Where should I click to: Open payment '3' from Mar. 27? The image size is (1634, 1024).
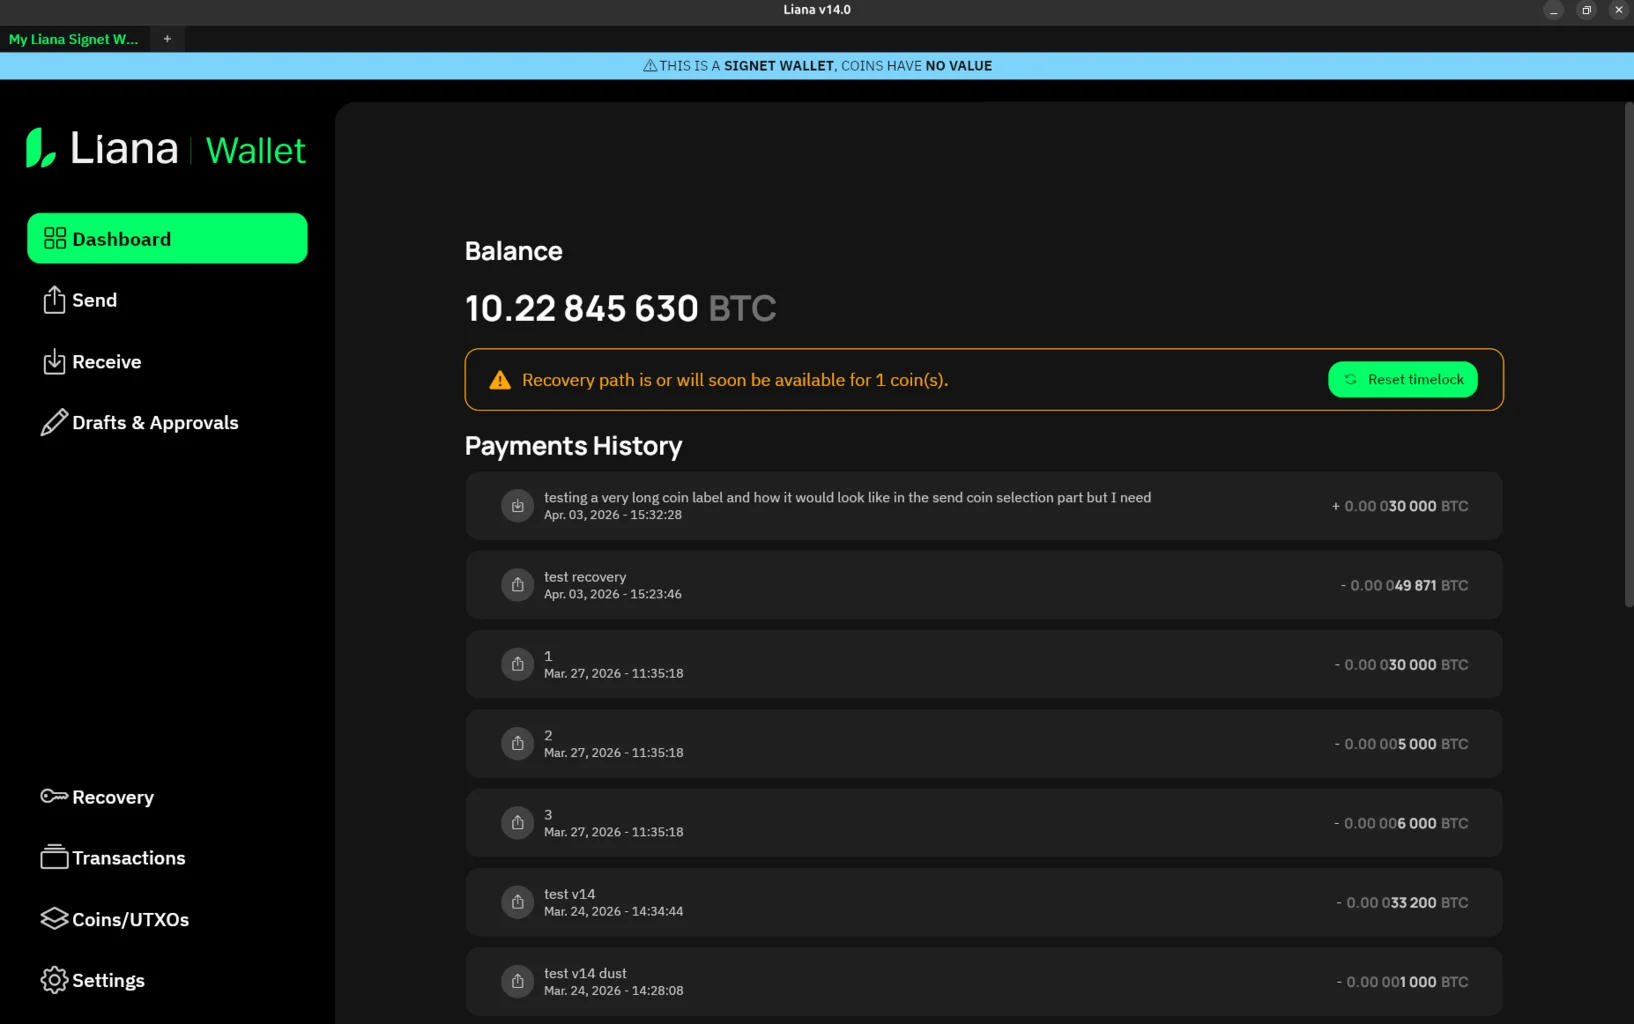984,823
